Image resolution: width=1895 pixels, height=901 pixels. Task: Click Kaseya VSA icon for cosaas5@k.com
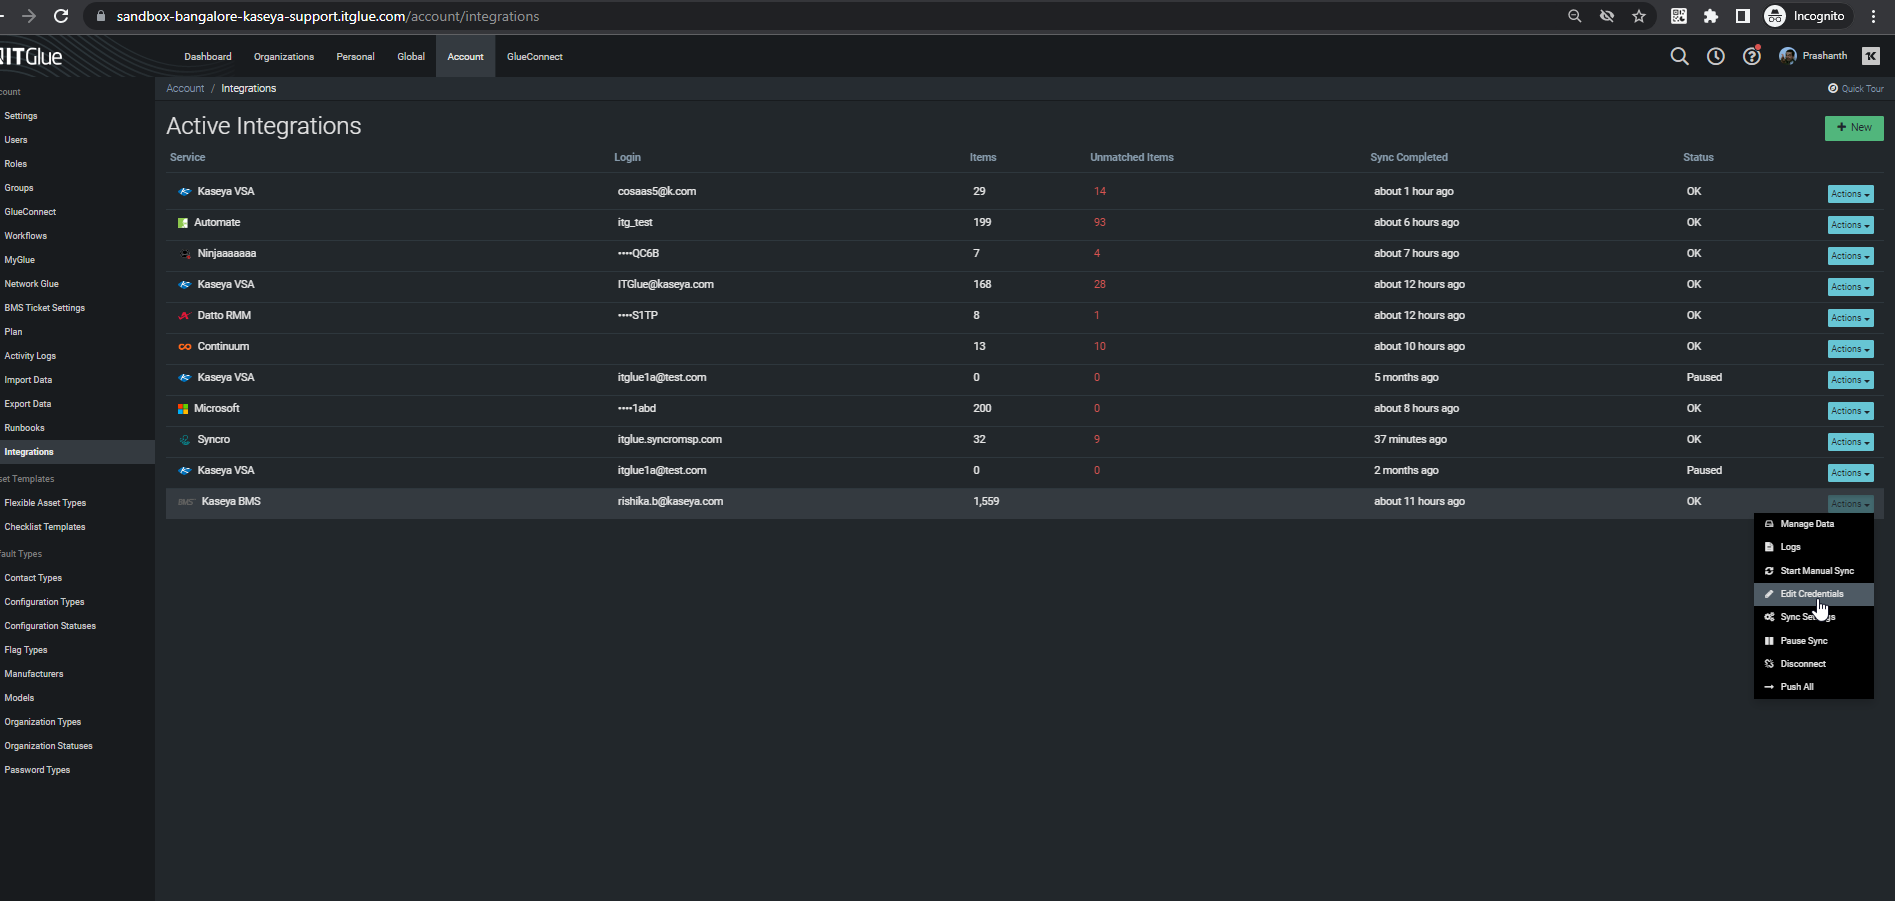185,192
